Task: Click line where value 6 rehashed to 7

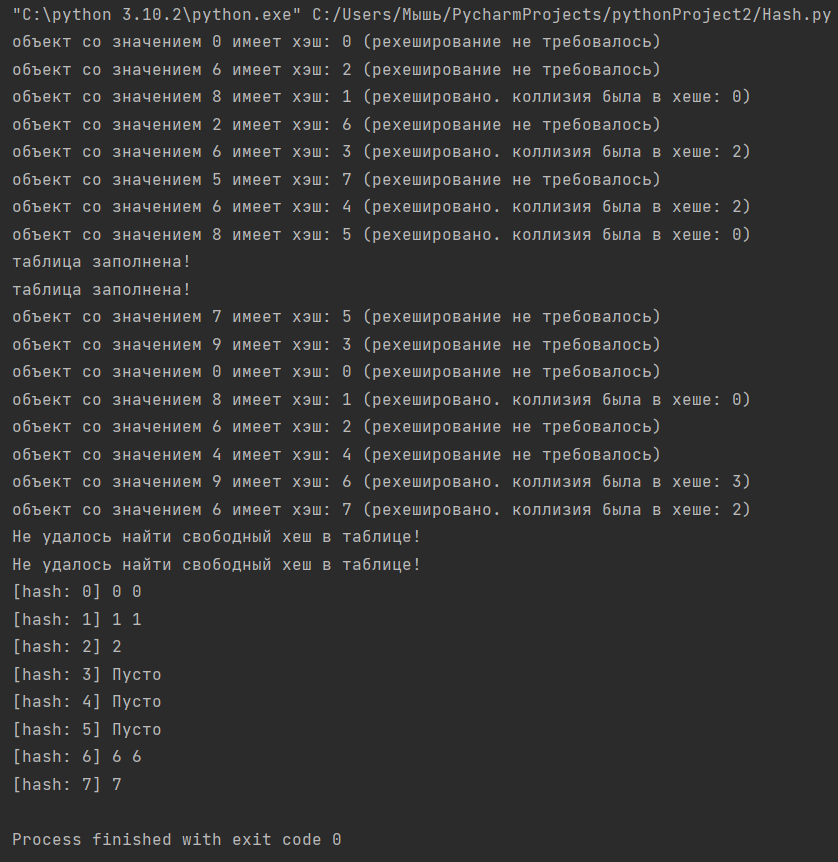Action: (x=381, y=510)
